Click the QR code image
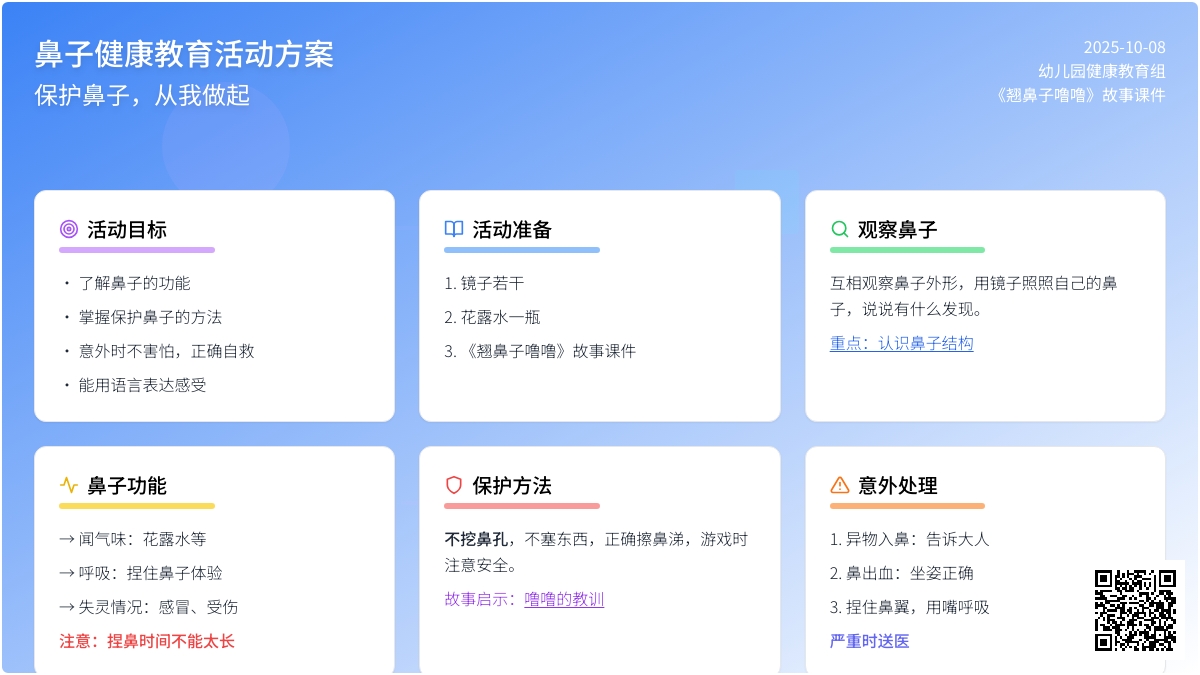The height and width of the screenshot is (675, 1200). [1135, 610]
